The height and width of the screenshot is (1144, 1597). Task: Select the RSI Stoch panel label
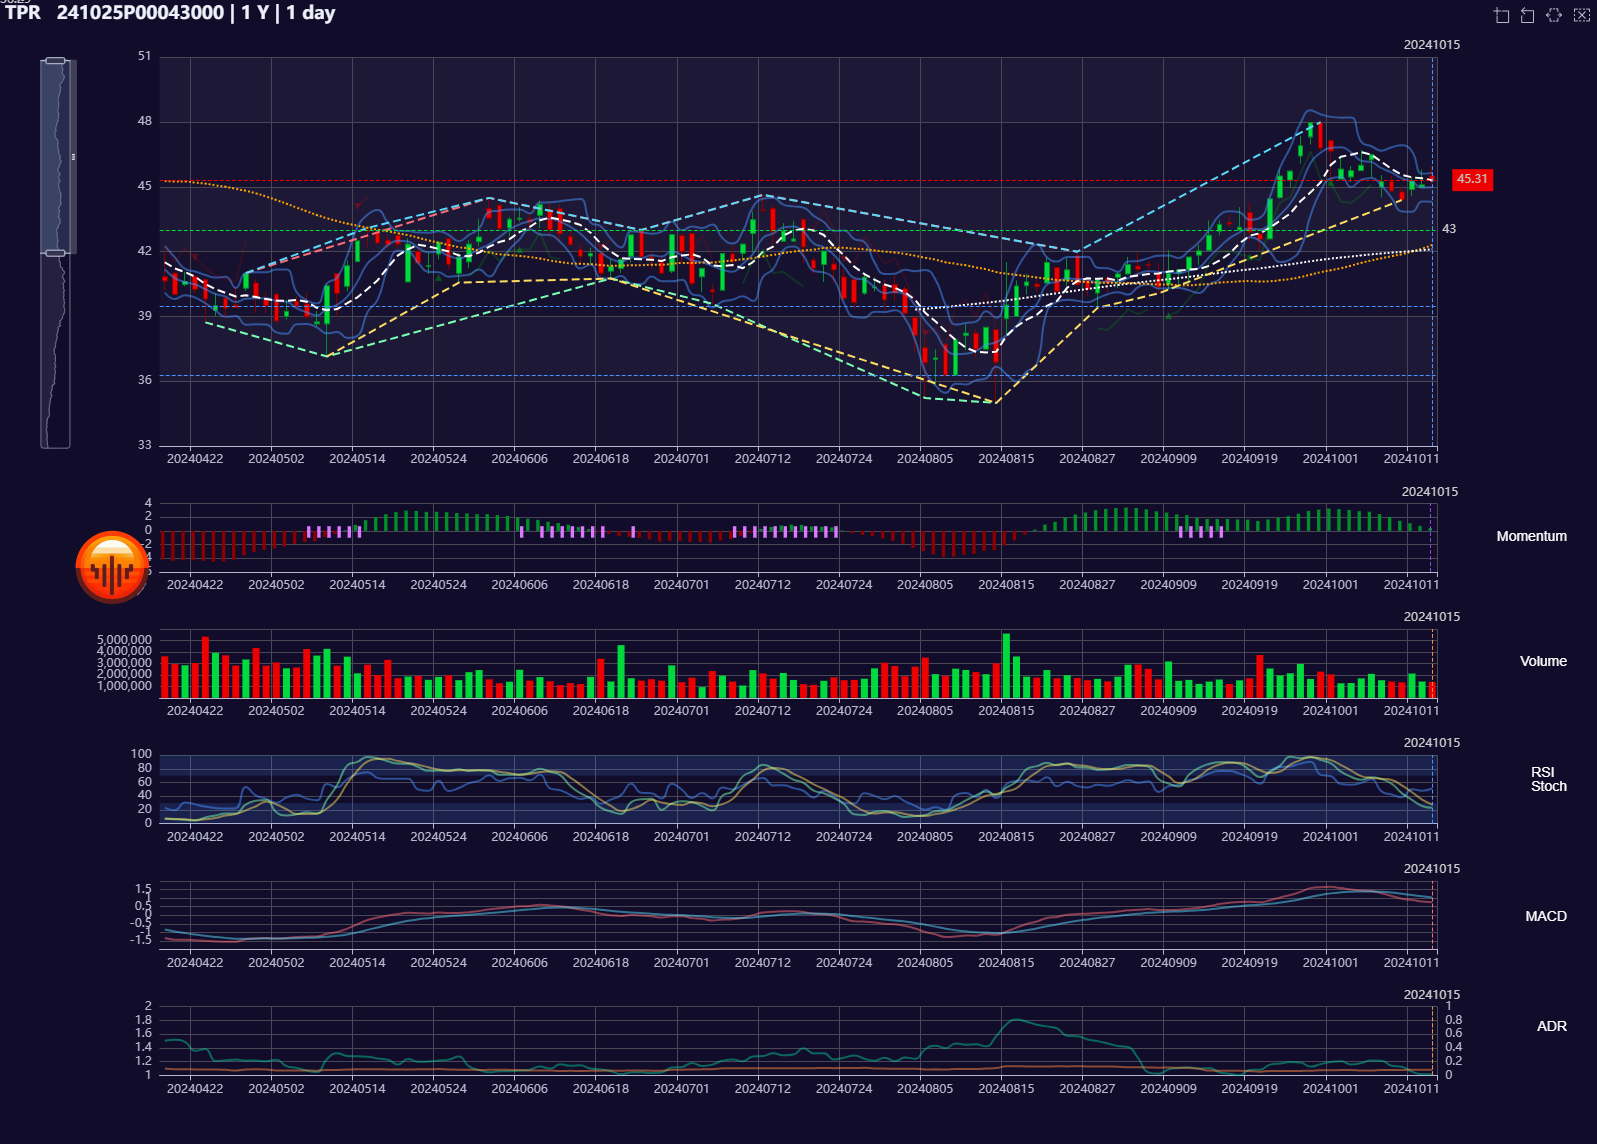(x=1547, y=779)
